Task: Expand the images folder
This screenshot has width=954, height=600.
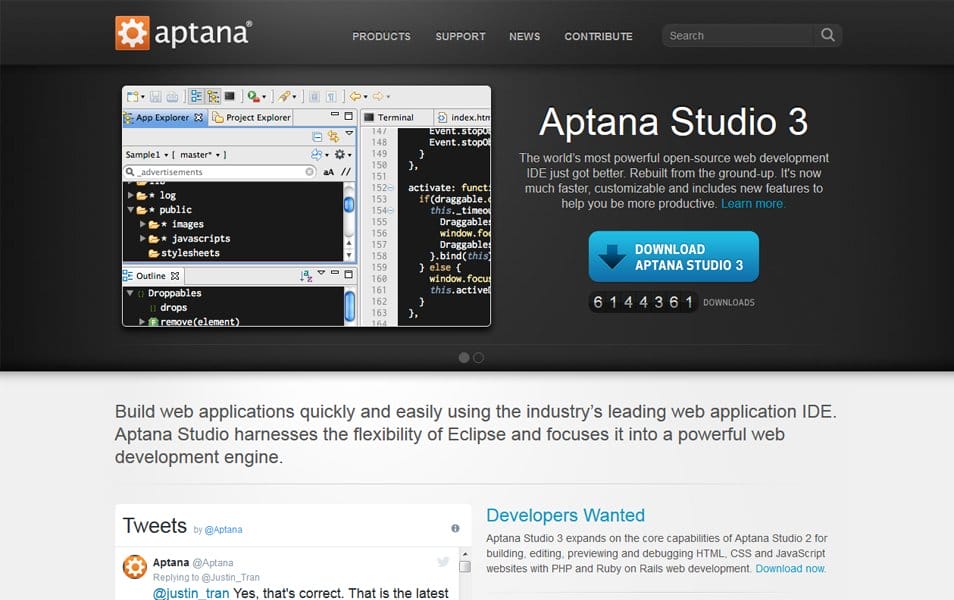Action: 142,224
